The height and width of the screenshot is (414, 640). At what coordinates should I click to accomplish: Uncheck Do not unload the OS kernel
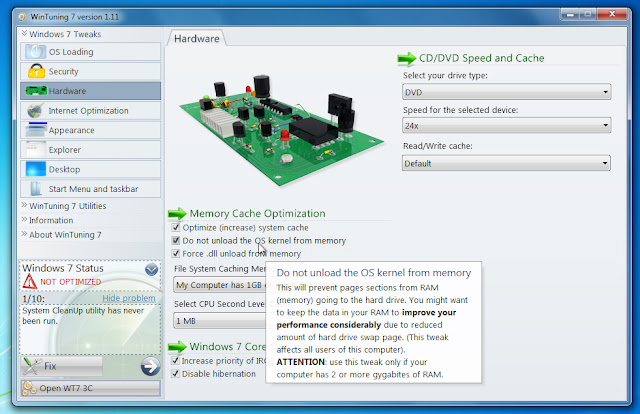click(176, 240)
